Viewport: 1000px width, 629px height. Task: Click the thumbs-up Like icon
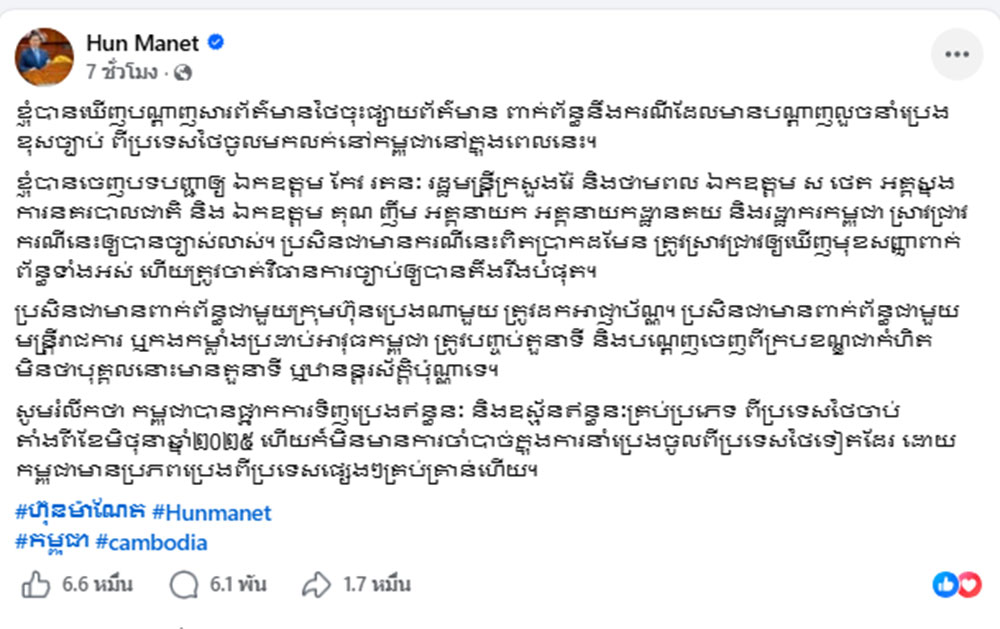click(x=36, y=585)
